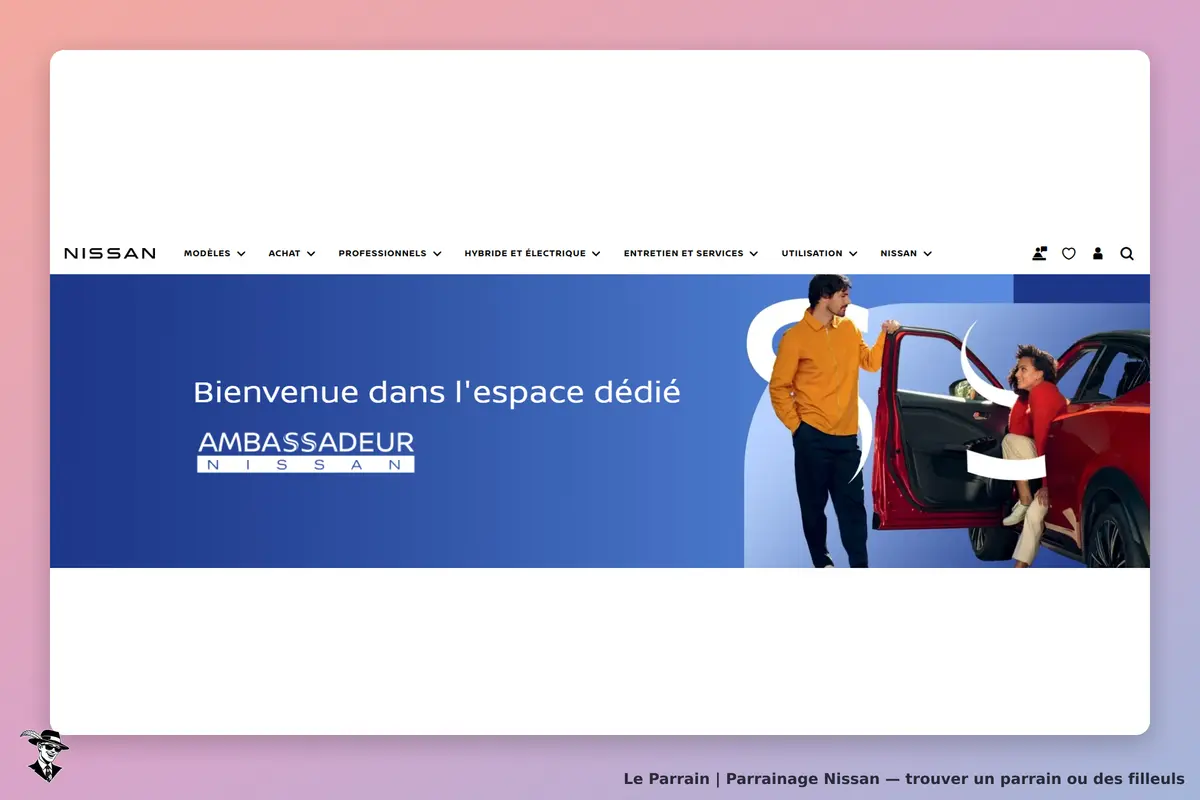
Task: Click the 'Bienvenue dans l'espace dédié' heading
Action: [x=437, y=391]
